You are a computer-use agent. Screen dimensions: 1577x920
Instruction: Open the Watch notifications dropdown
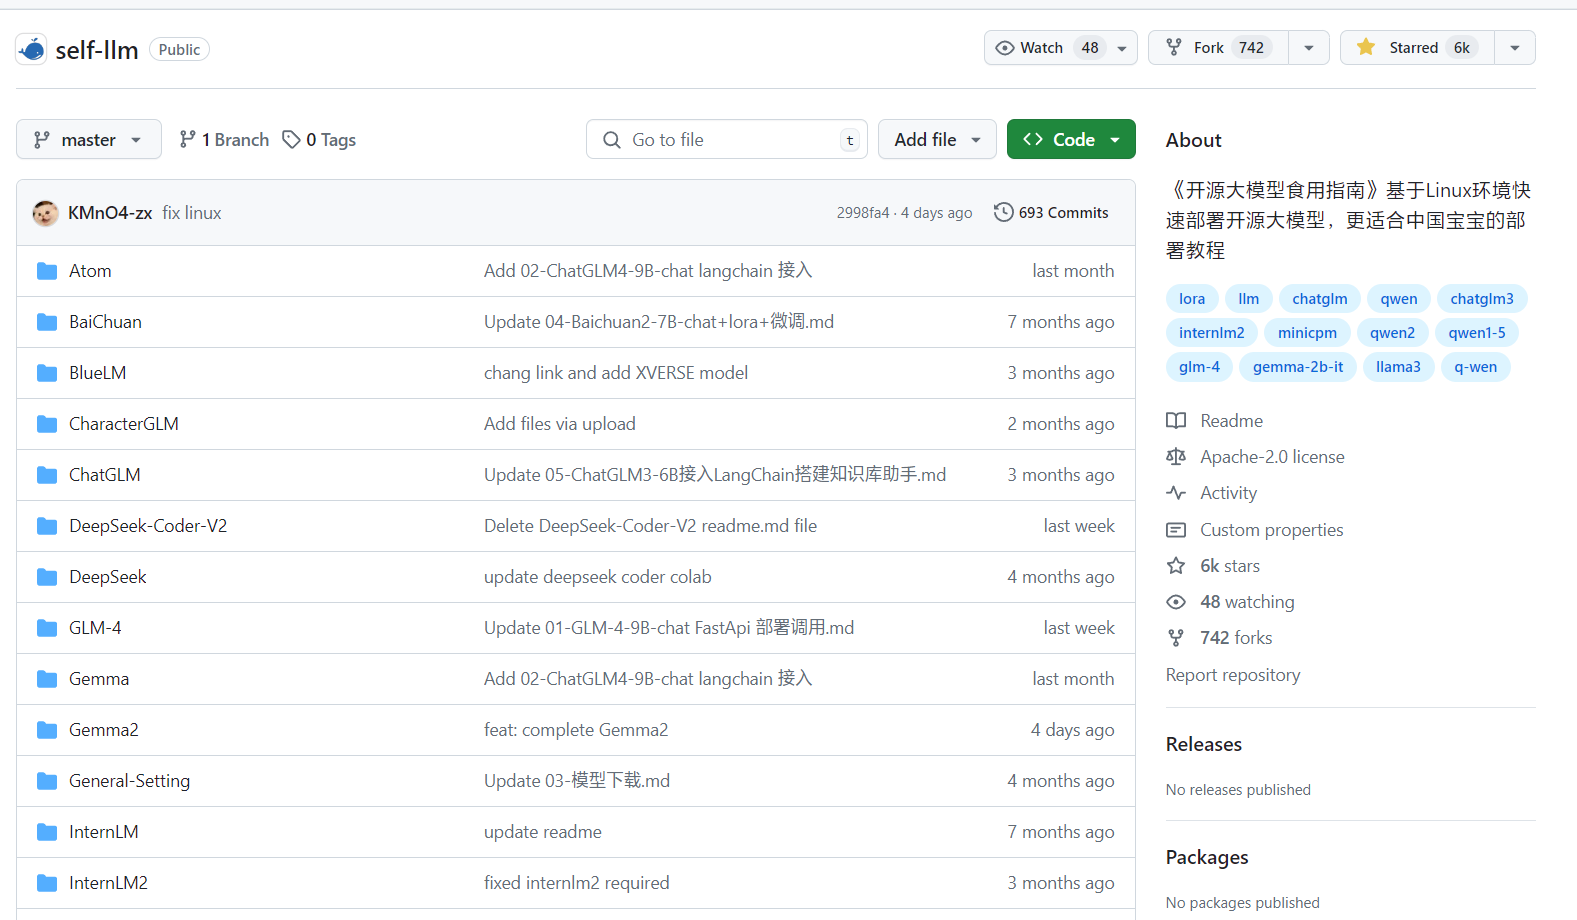click(x=1061, y=48)
